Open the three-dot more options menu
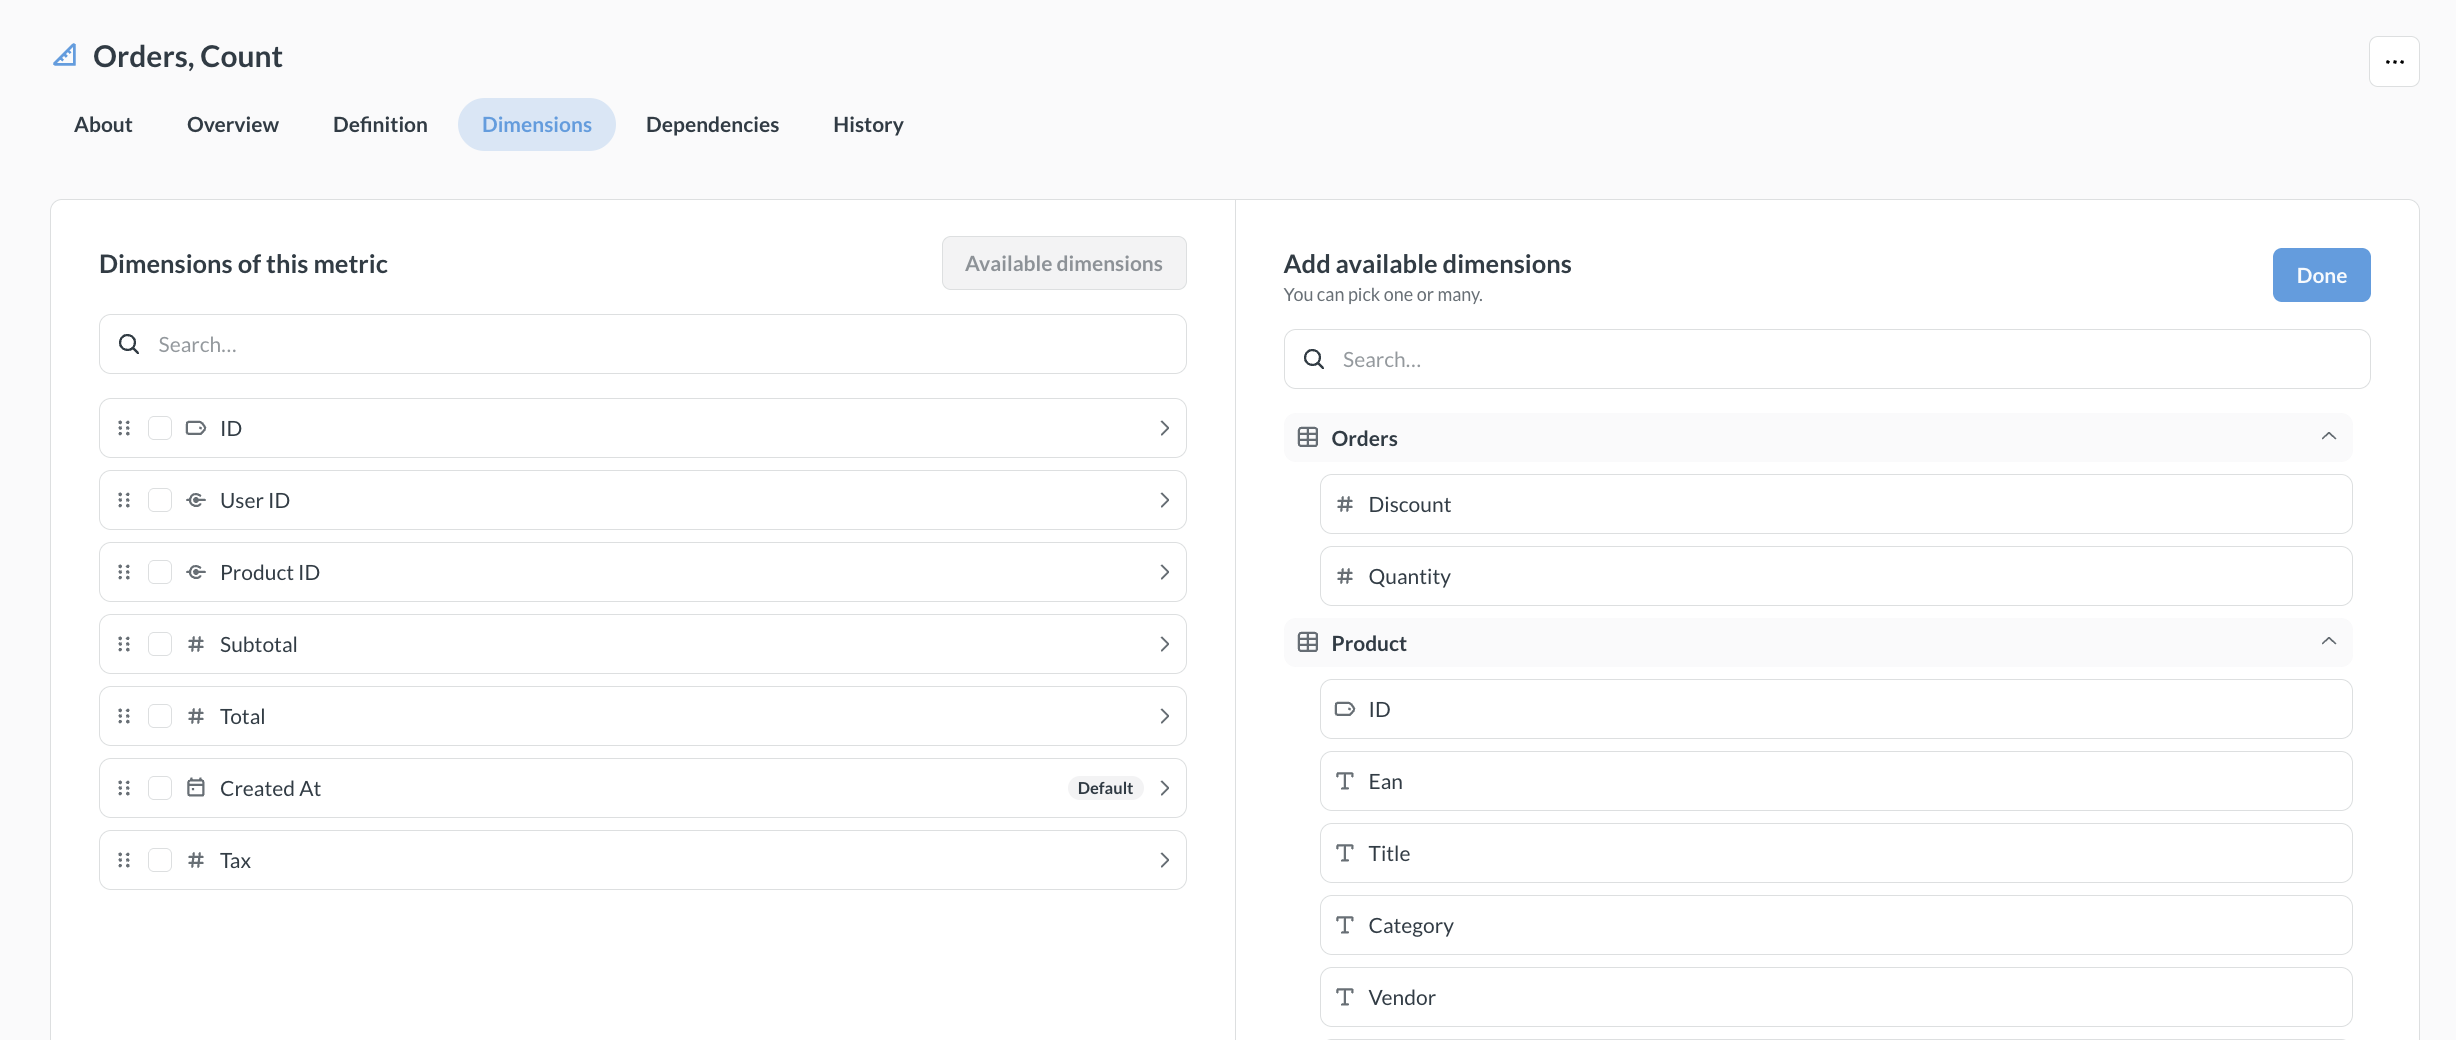The height and width of the screenshot is (1040, 2456). coord(2394,62)
